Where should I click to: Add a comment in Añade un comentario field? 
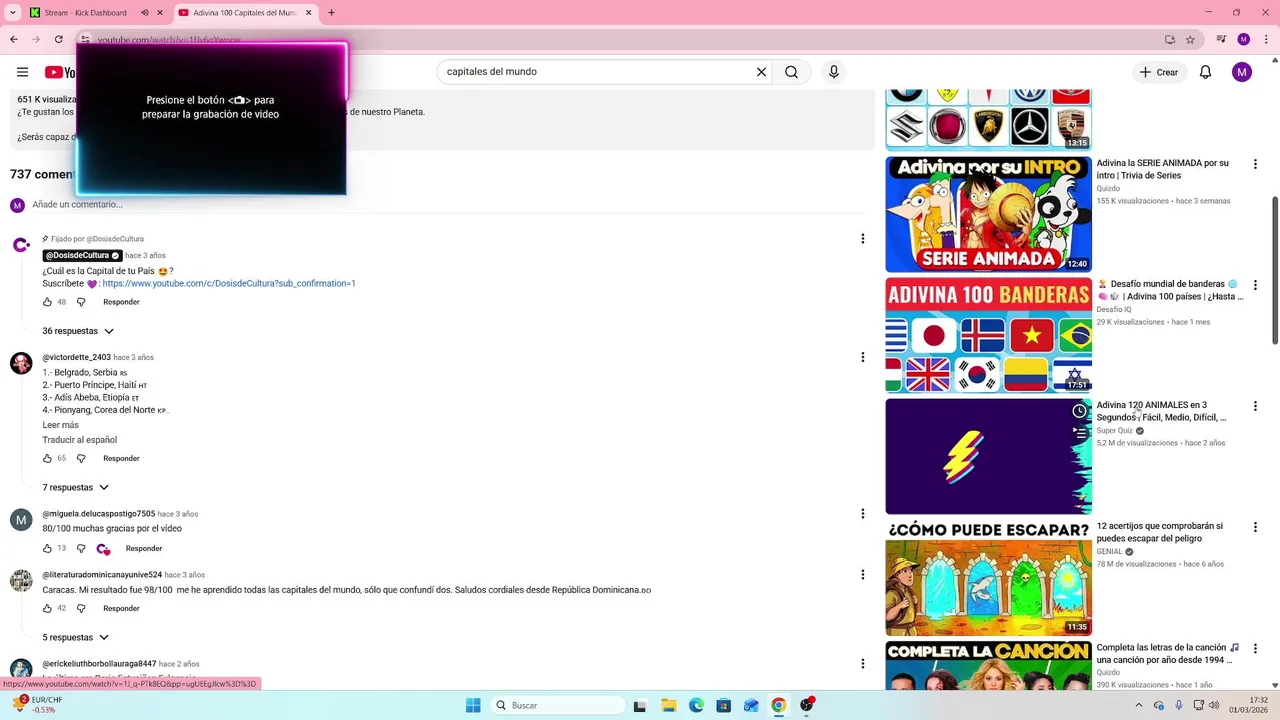(448, 205)
